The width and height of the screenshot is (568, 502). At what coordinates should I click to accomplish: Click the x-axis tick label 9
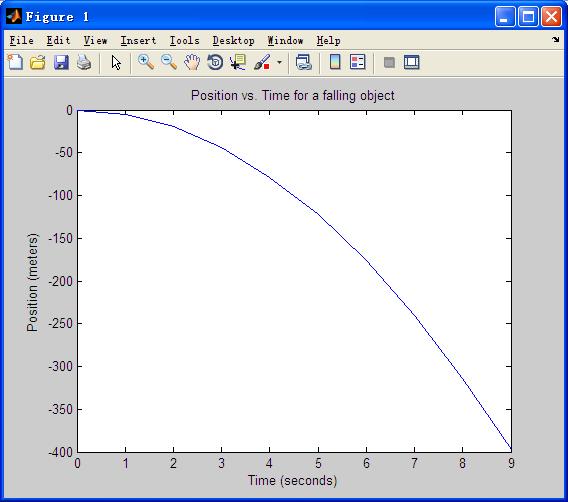click(511, 463)
